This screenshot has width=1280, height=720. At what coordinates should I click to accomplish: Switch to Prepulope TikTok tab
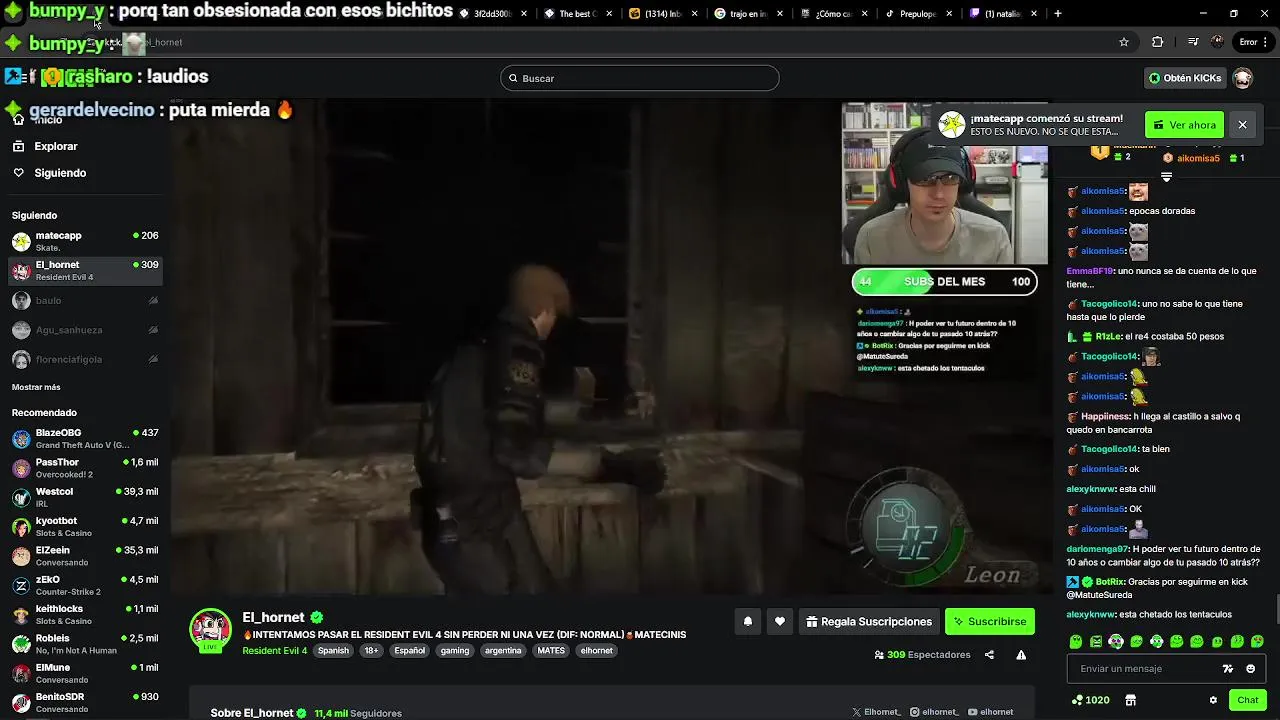[918, 13]
